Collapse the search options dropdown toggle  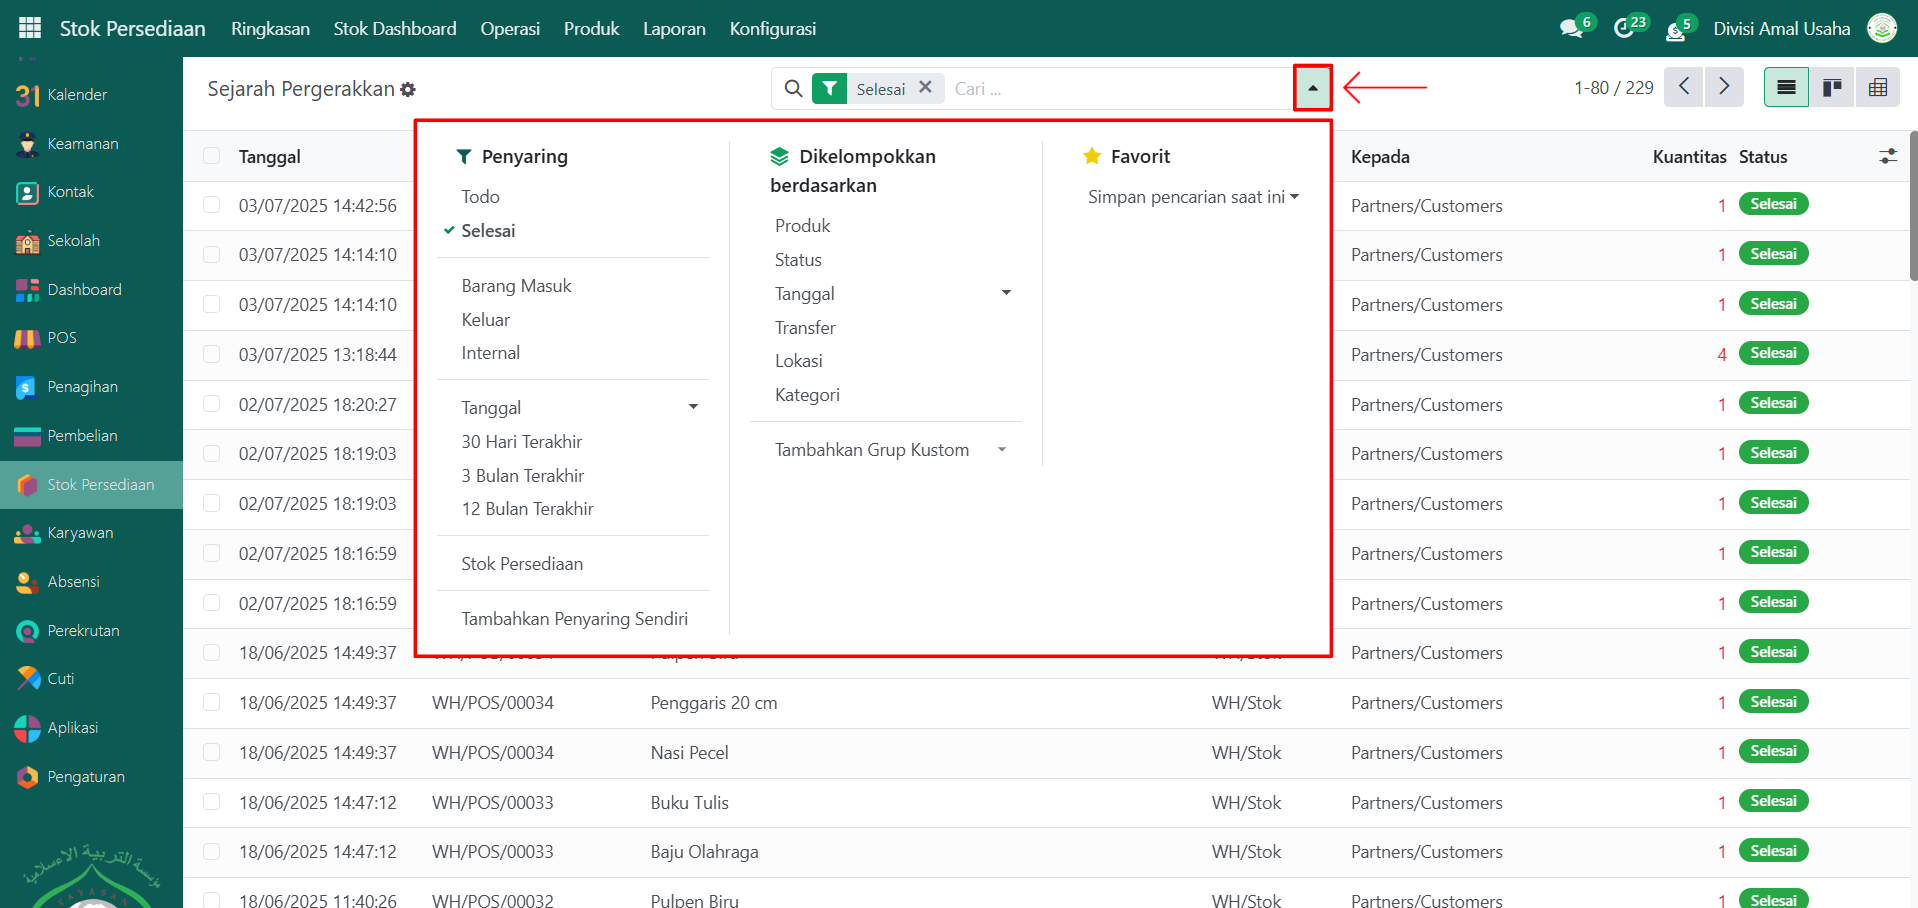[x=1312, y=88]
